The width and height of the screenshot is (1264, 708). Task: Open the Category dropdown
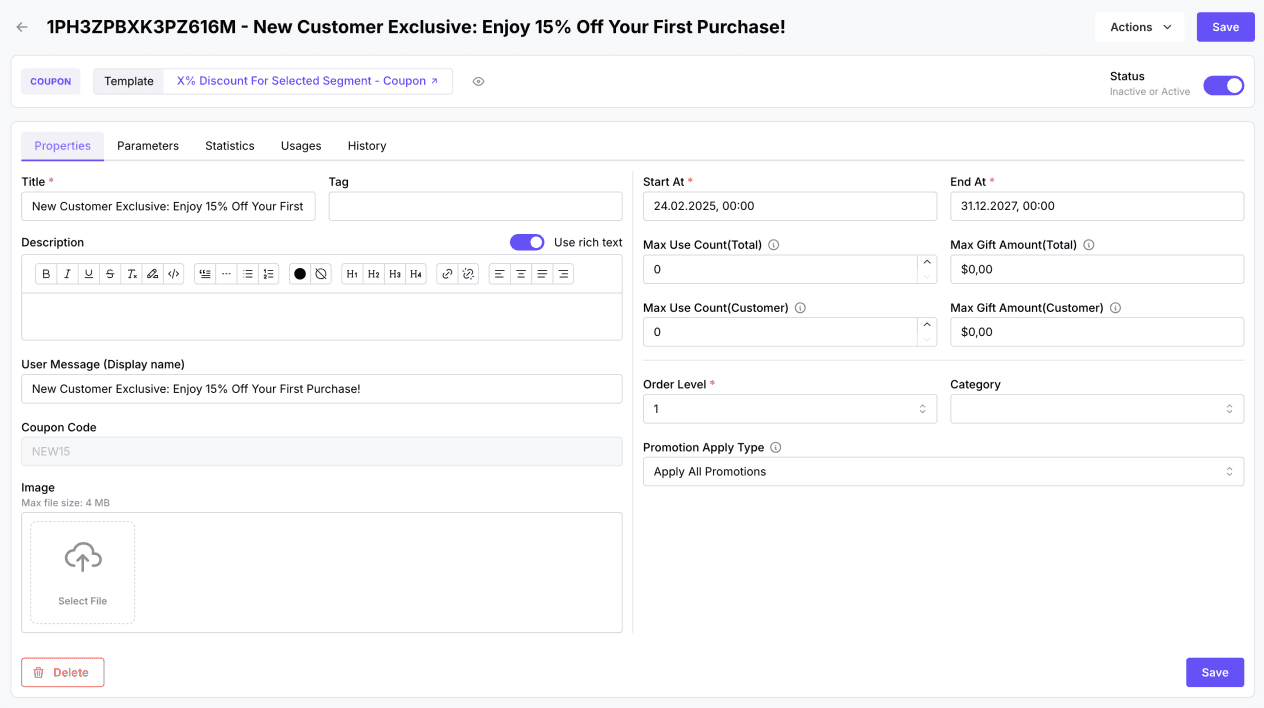coord(1097,409)
